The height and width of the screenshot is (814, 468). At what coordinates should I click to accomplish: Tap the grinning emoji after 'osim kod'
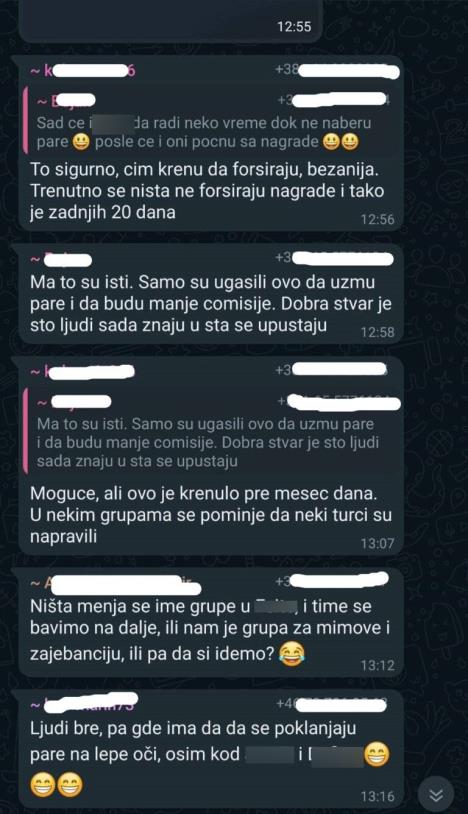point(377,754)
